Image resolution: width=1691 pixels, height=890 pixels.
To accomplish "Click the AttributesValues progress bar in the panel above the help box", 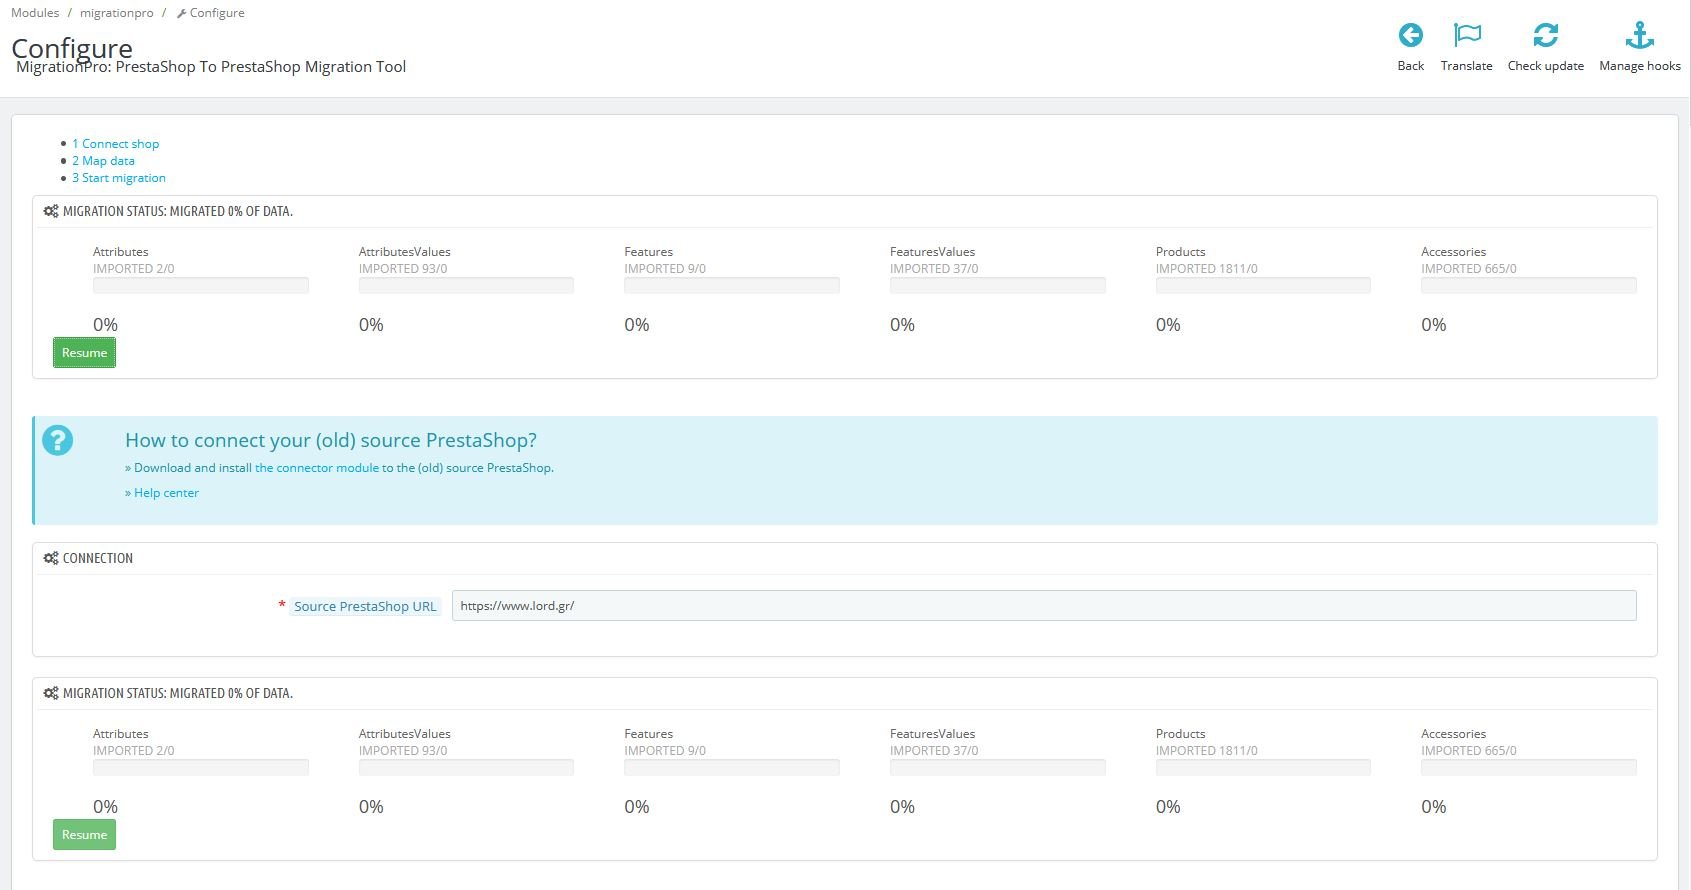I will tap(466, 285).
